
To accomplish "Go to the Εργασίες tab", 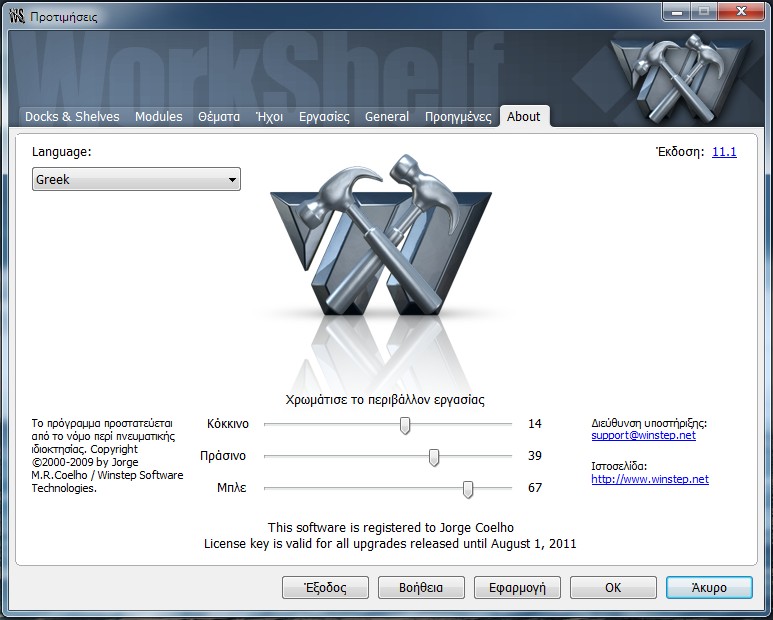I will [x=324, y=117].
